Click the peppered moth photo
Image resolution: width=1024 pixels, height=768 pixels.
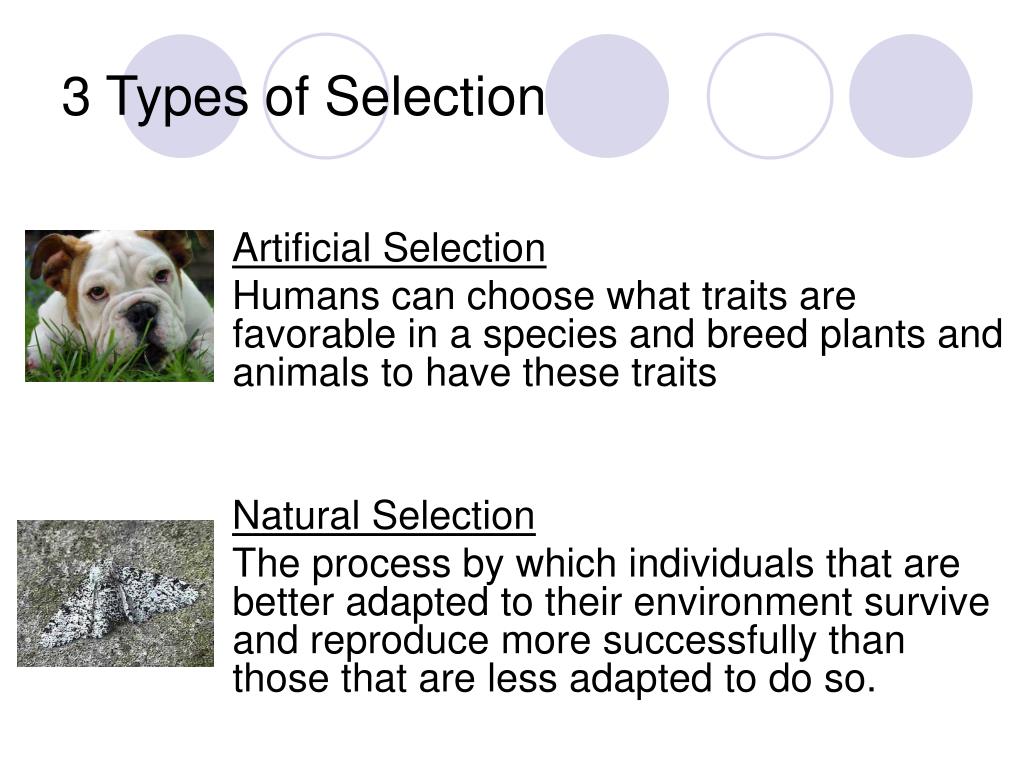116,594
